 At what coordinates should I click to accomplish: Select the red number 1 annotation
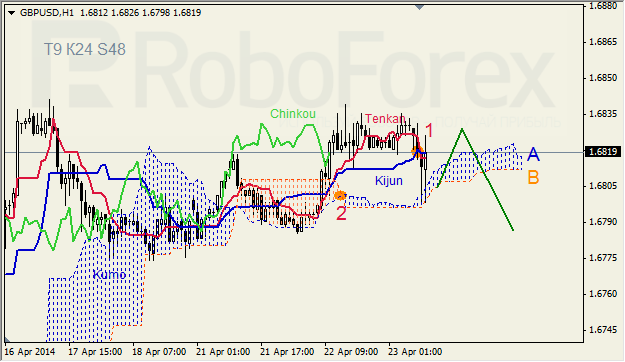pyautogui.click(x=429, y=130)
